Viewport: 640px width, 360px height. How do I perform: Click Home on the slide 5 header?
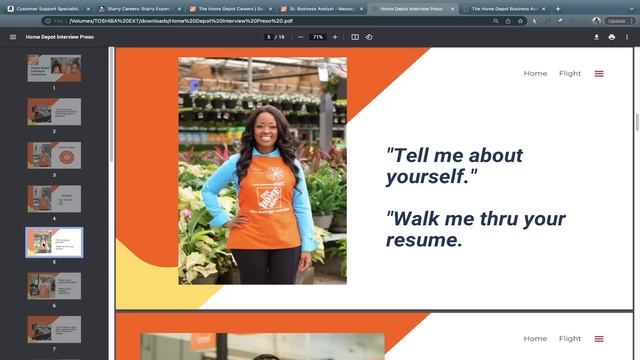coord(535,73)
